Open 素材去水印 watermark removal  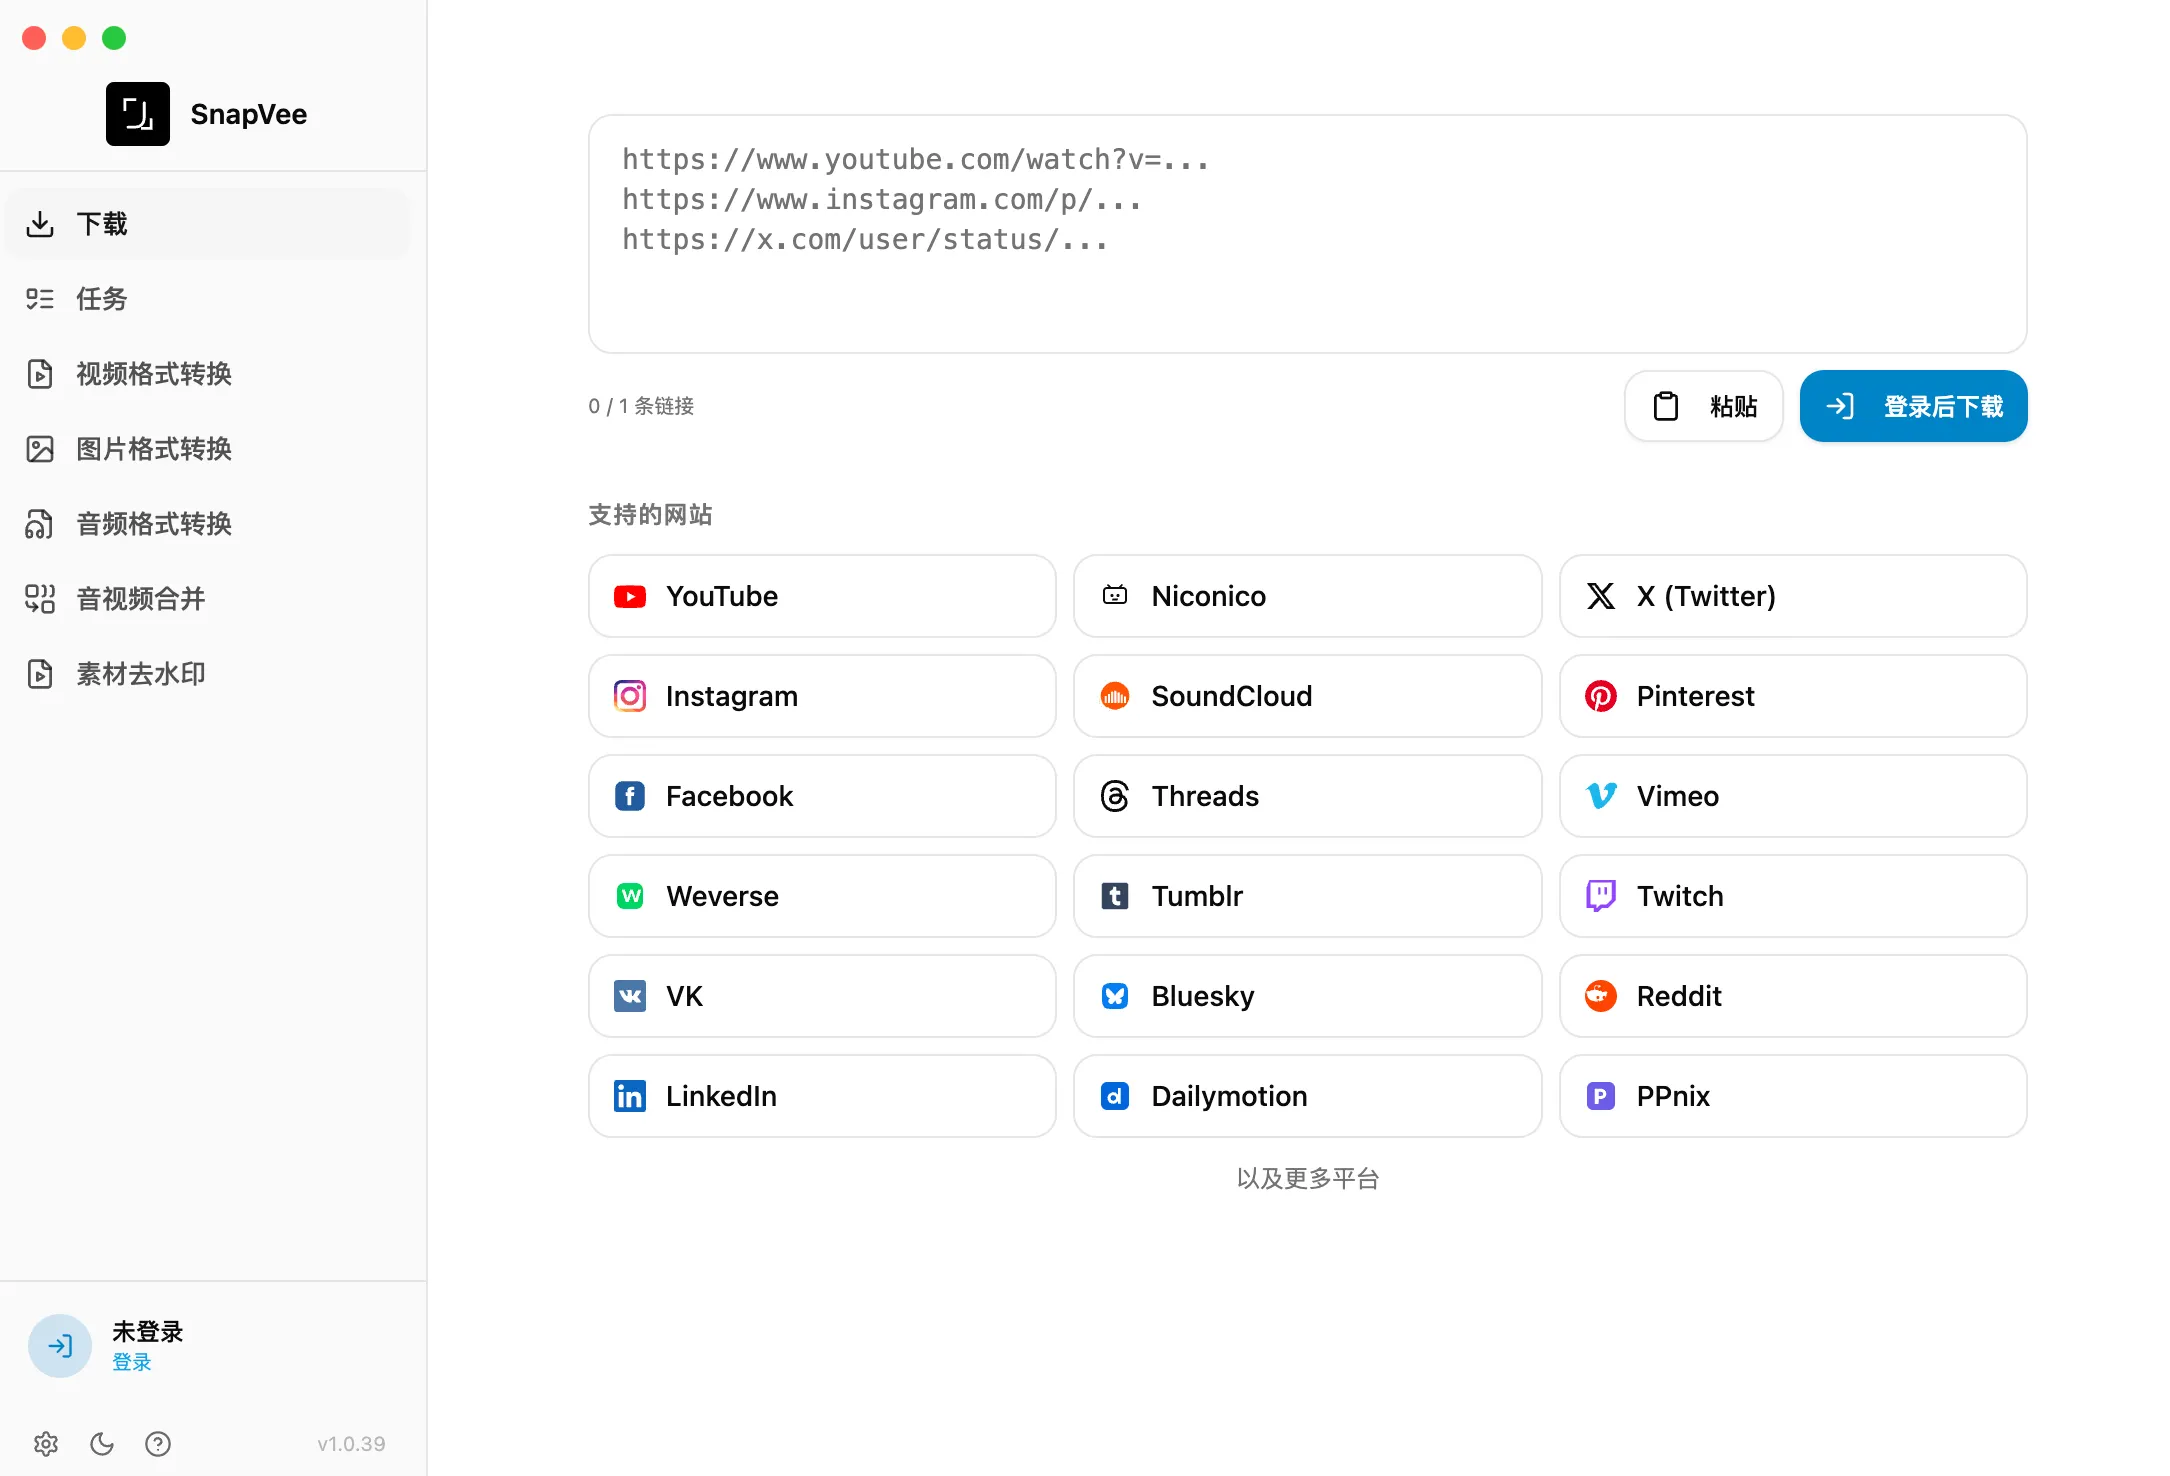coord(208,674)
